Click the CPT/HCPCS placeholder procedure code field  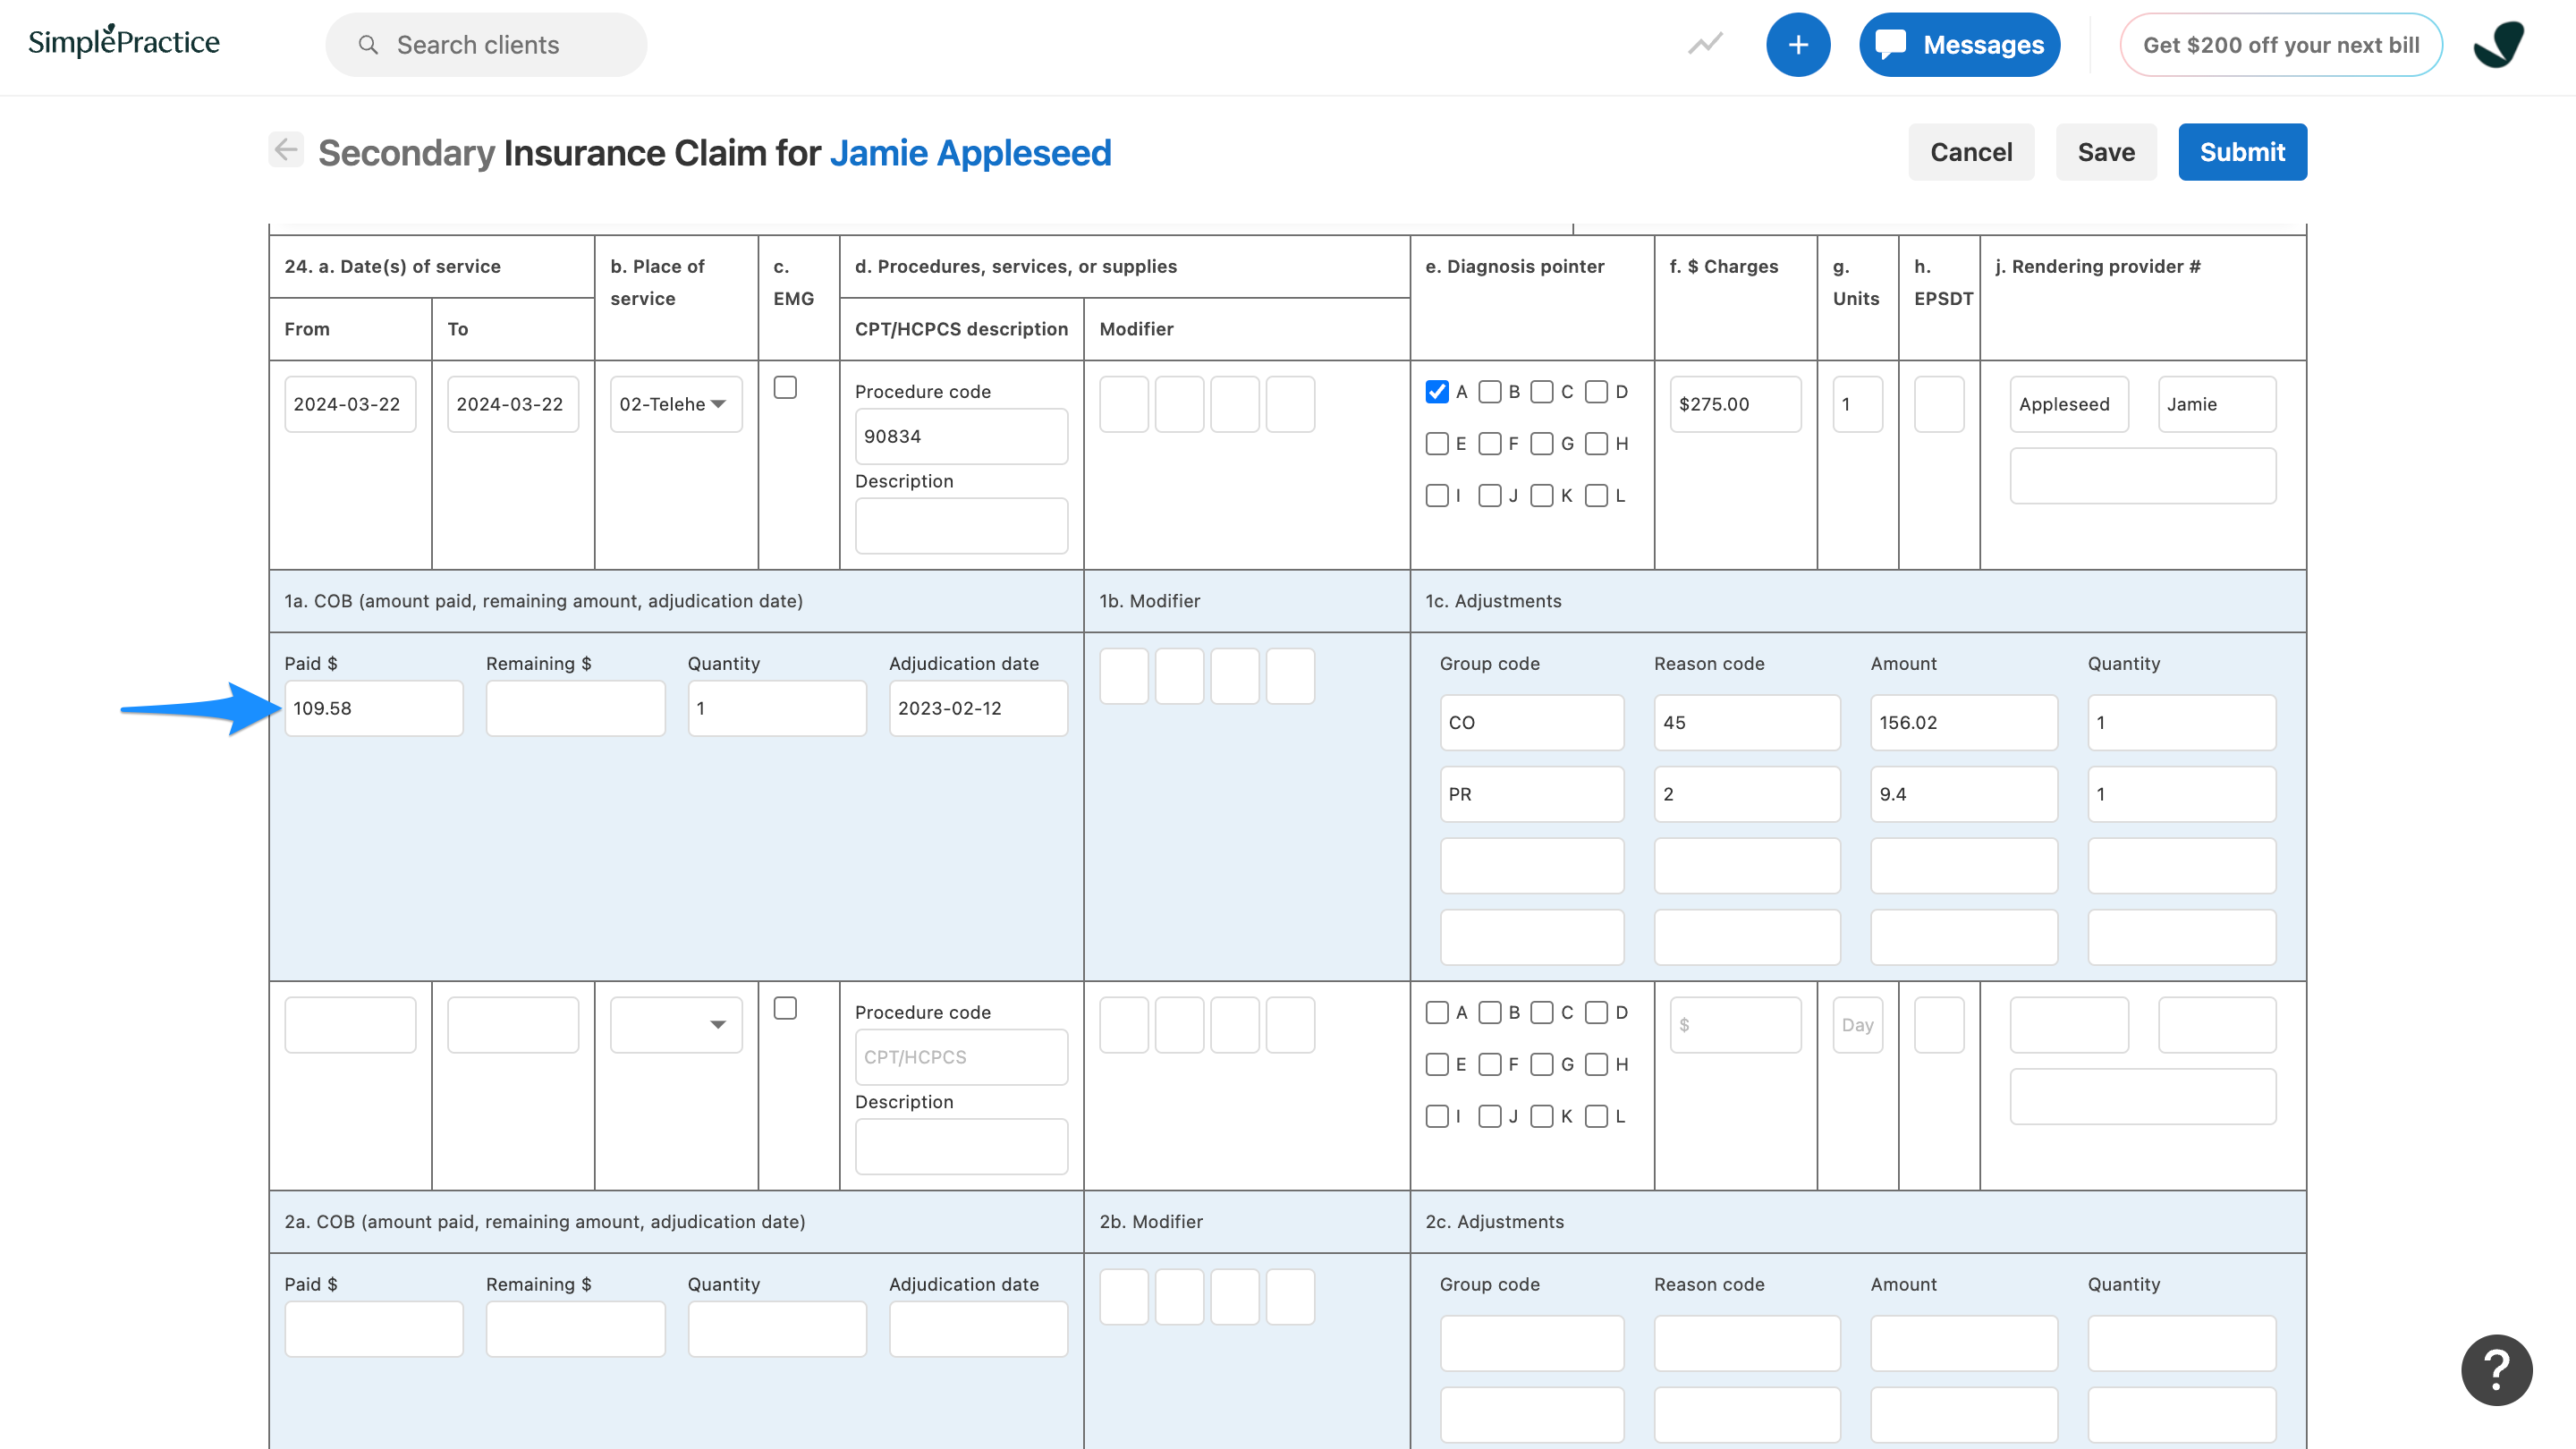pos(961,1057)
